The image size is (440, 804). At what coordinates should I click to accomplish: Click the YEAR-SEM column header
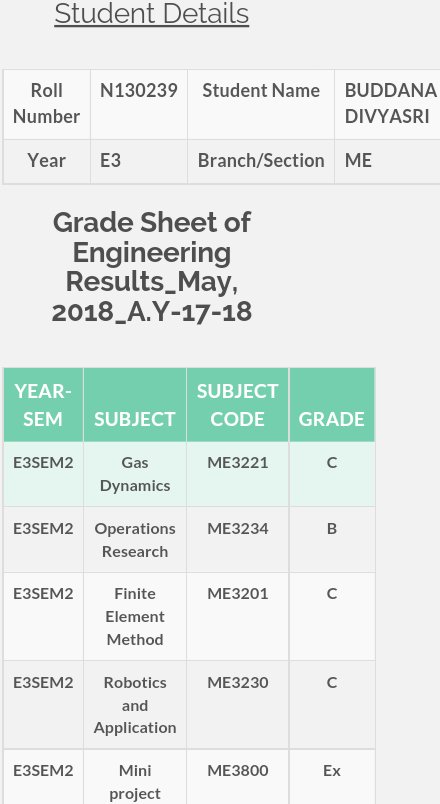[43, 405]
